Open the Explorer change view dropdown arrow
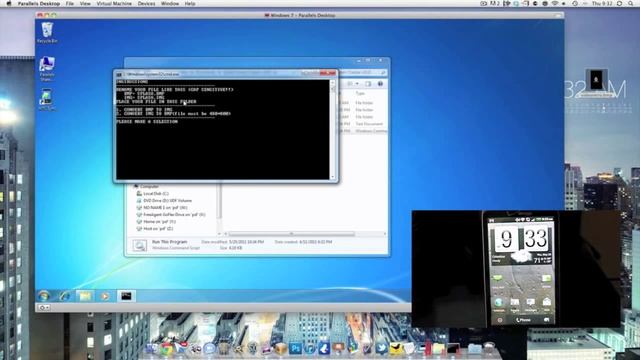 coord(357,84)
